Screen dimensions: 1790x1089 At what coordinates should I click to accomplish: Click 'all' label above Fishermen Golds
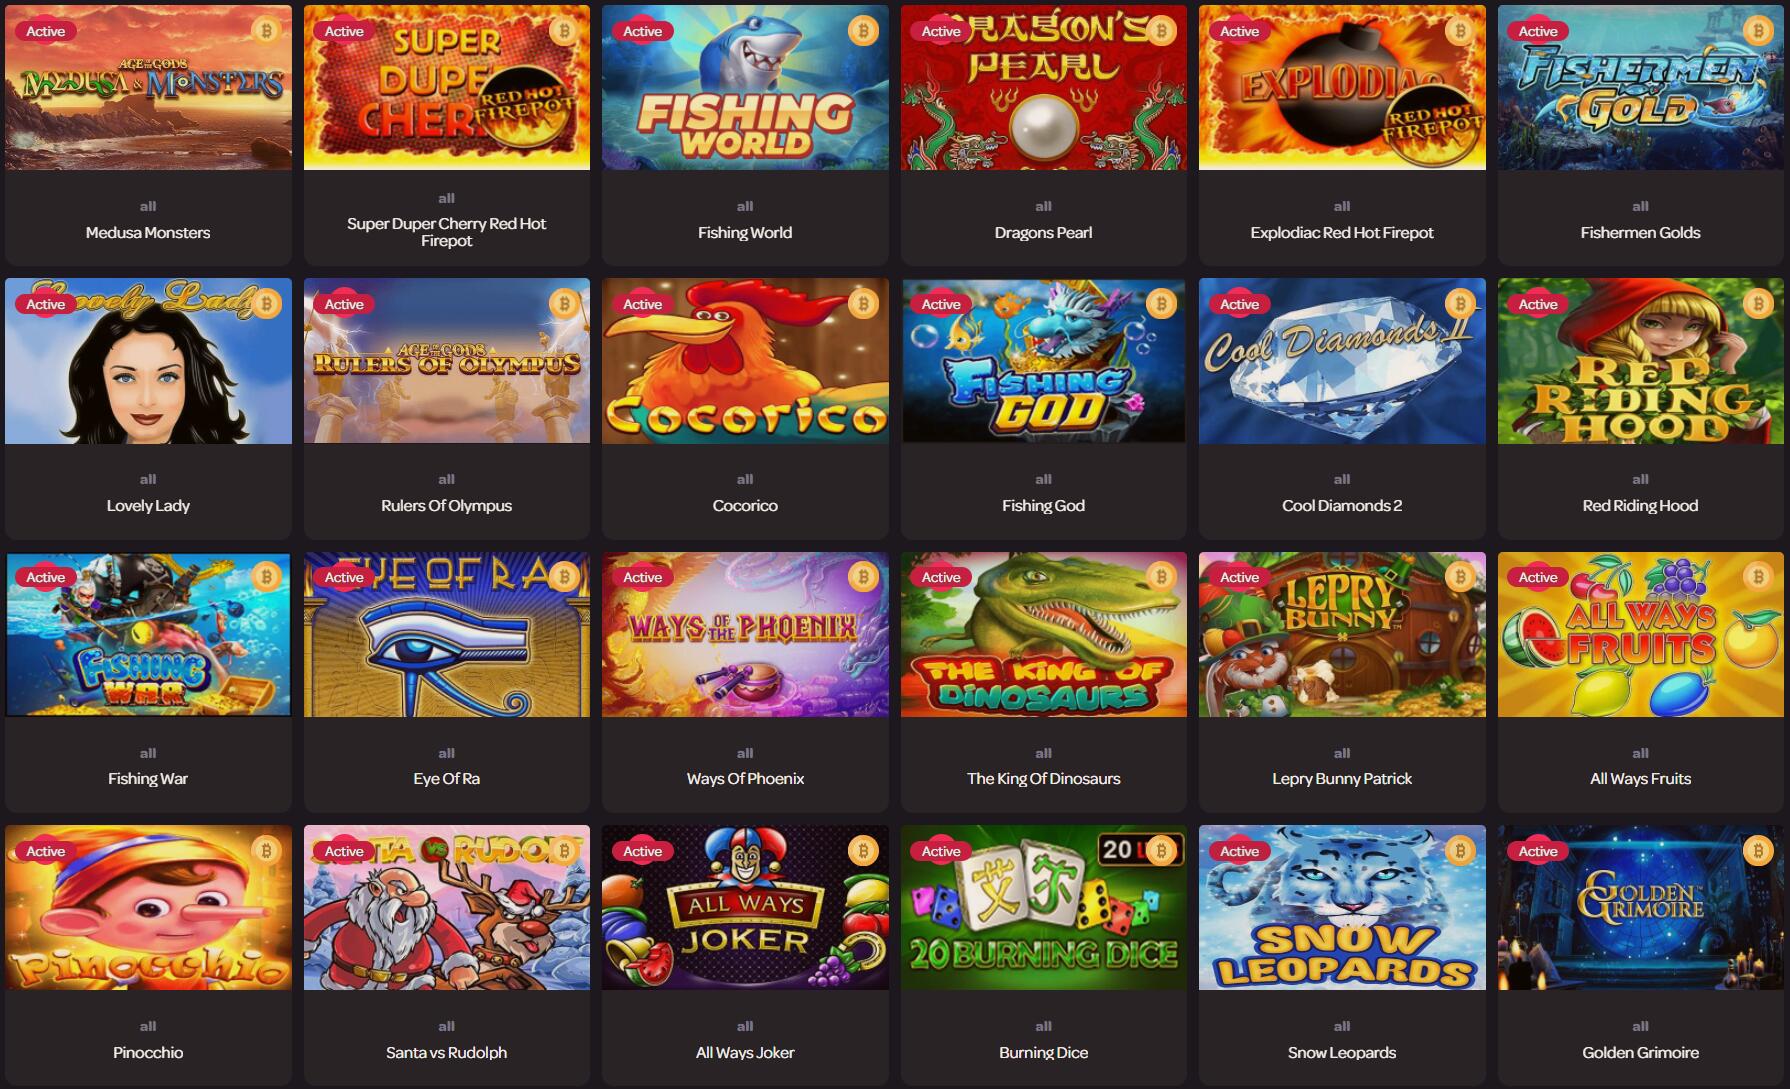tap(1640, 206)
